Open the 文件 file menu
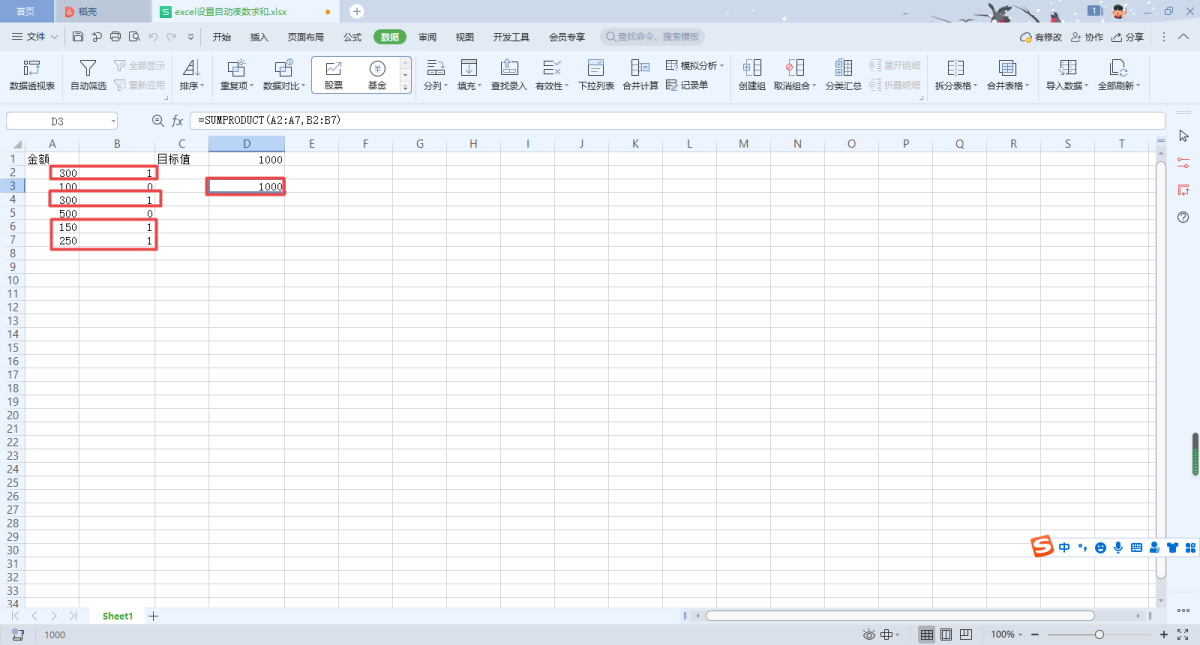This screenshot has height=645, width=1200. (36, 37)
